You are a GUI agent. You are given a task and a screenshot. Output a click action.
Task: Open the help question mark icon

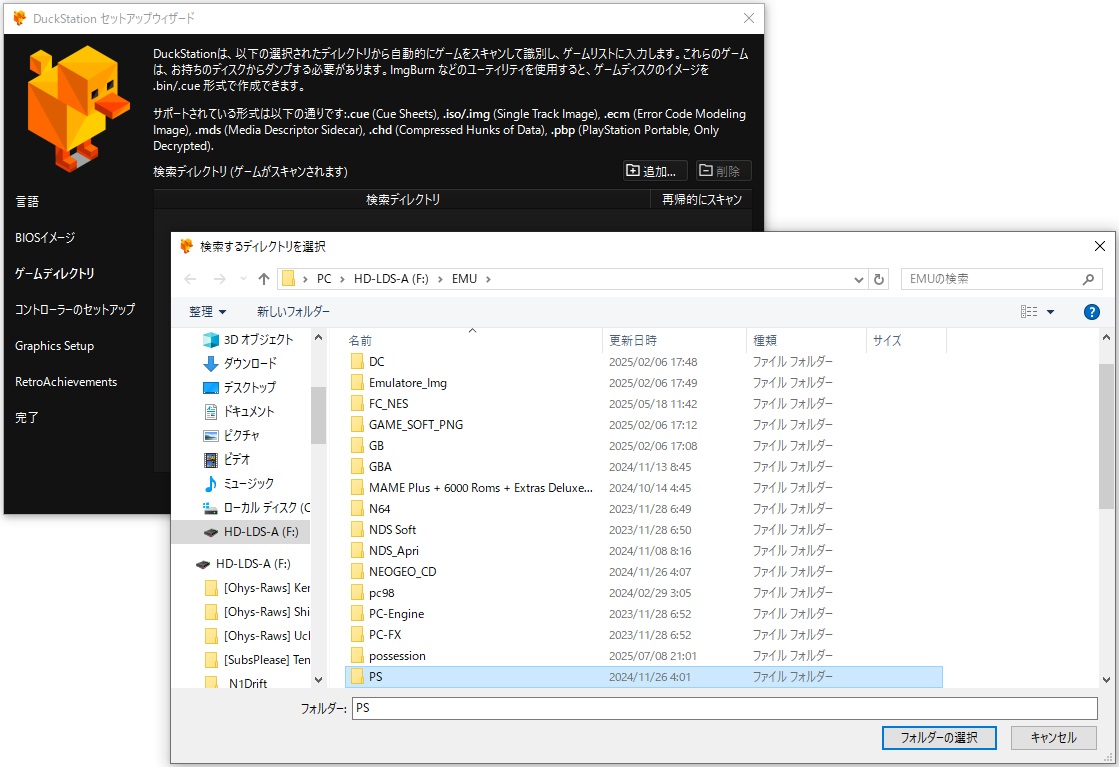pos(1091,312)
